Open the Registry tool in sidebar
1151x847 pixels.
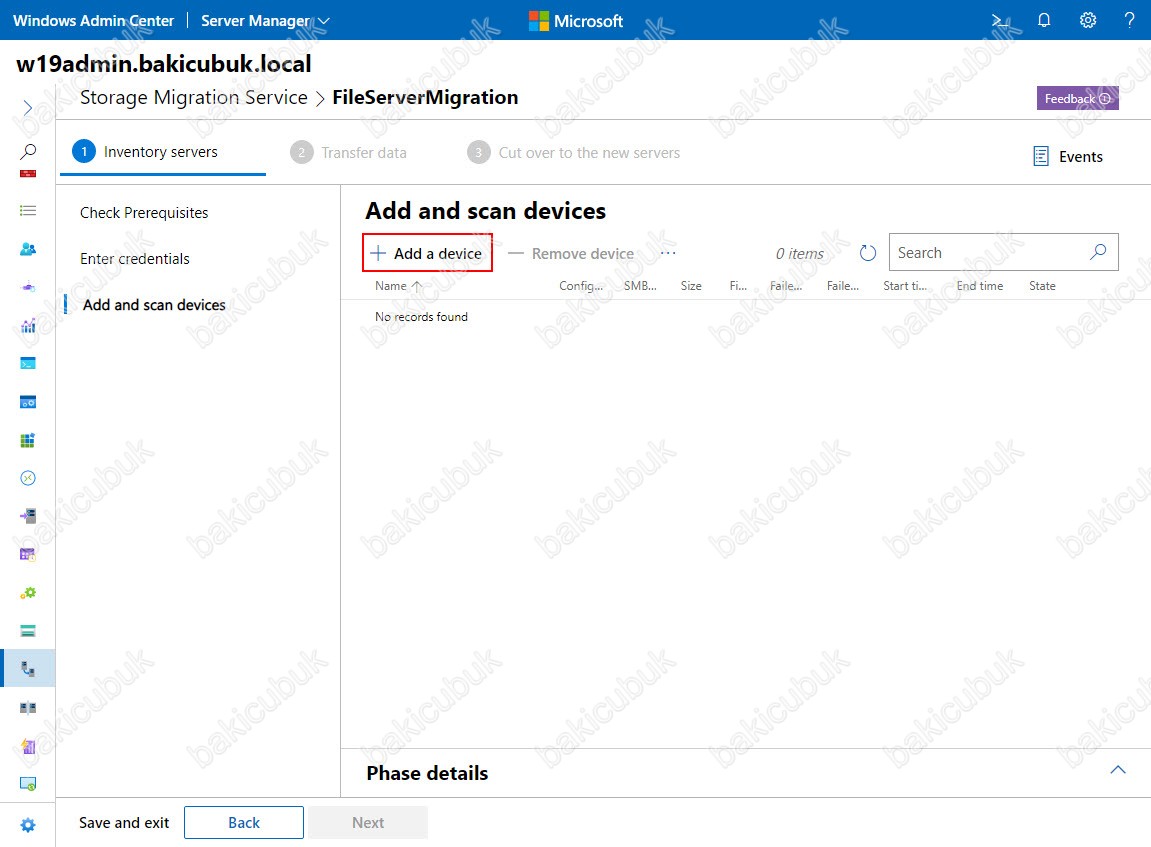click(x=28, y=440)
